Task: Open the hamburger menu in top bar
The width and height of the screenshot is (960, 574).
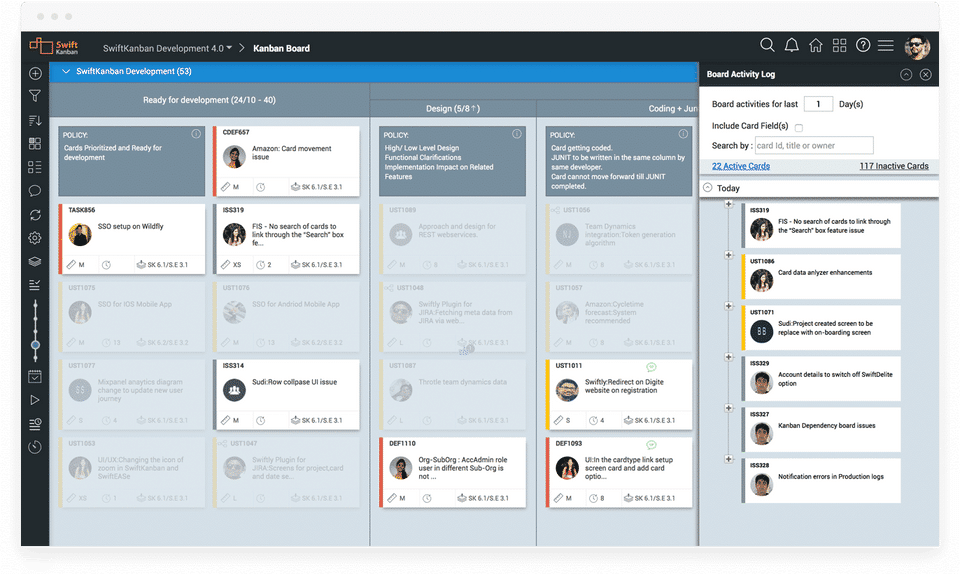Action: (885, 45)
